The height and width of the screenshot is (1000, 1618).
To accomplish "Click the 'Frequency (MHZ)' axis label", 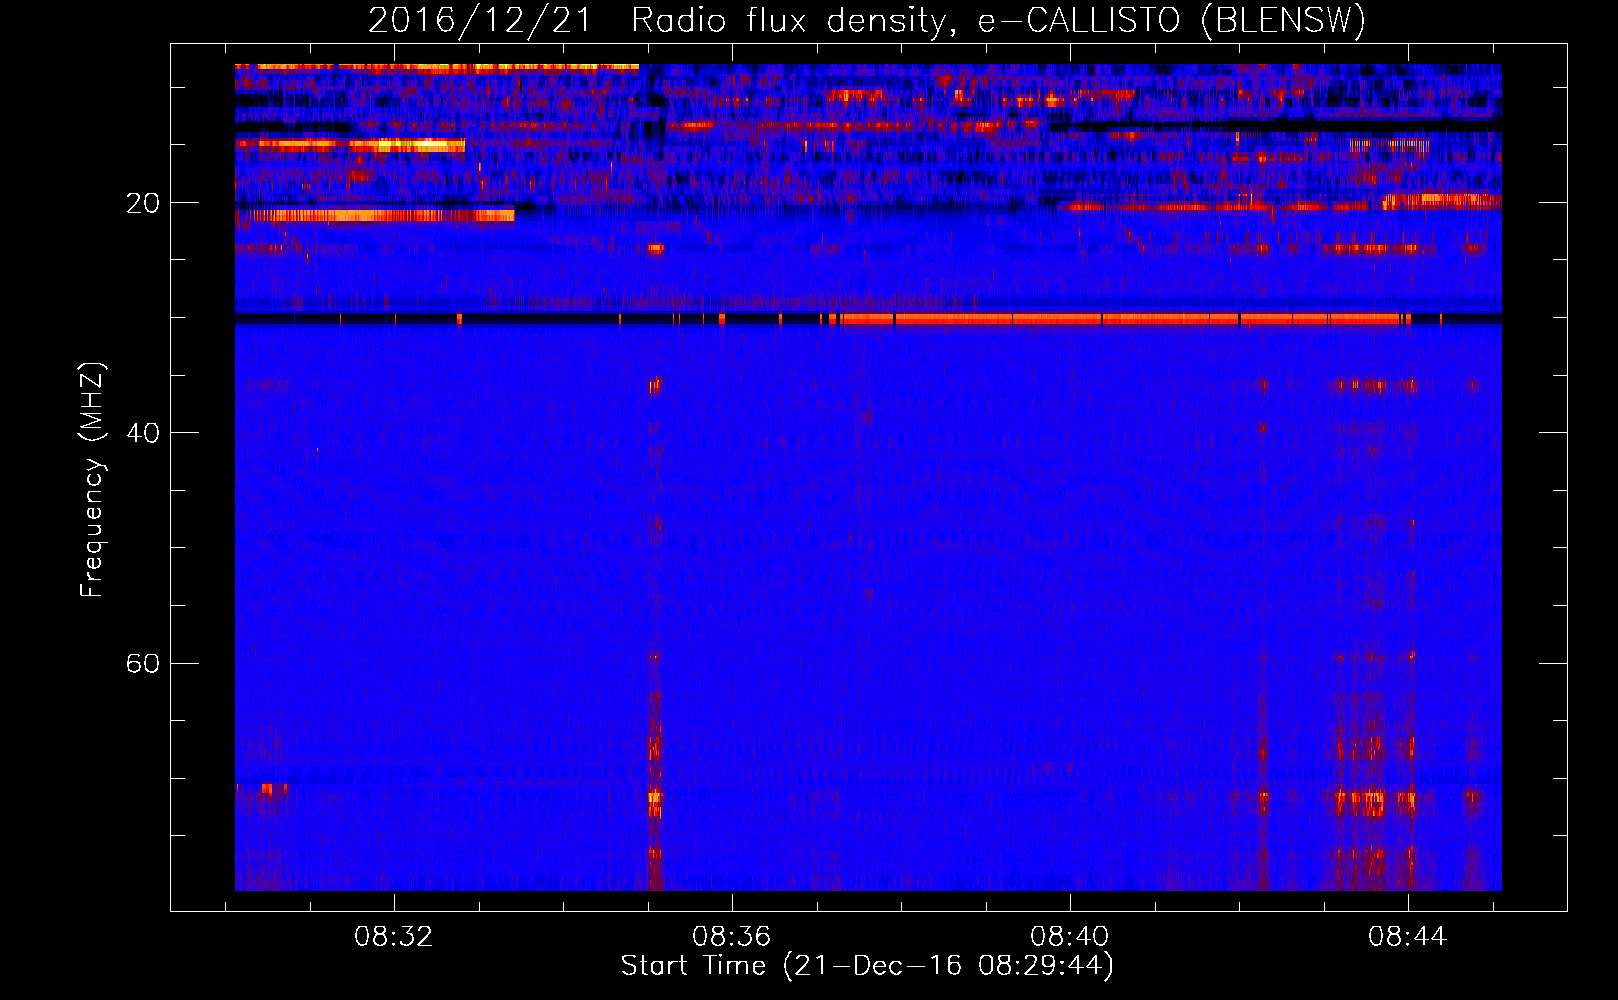I will click(92, 480).
